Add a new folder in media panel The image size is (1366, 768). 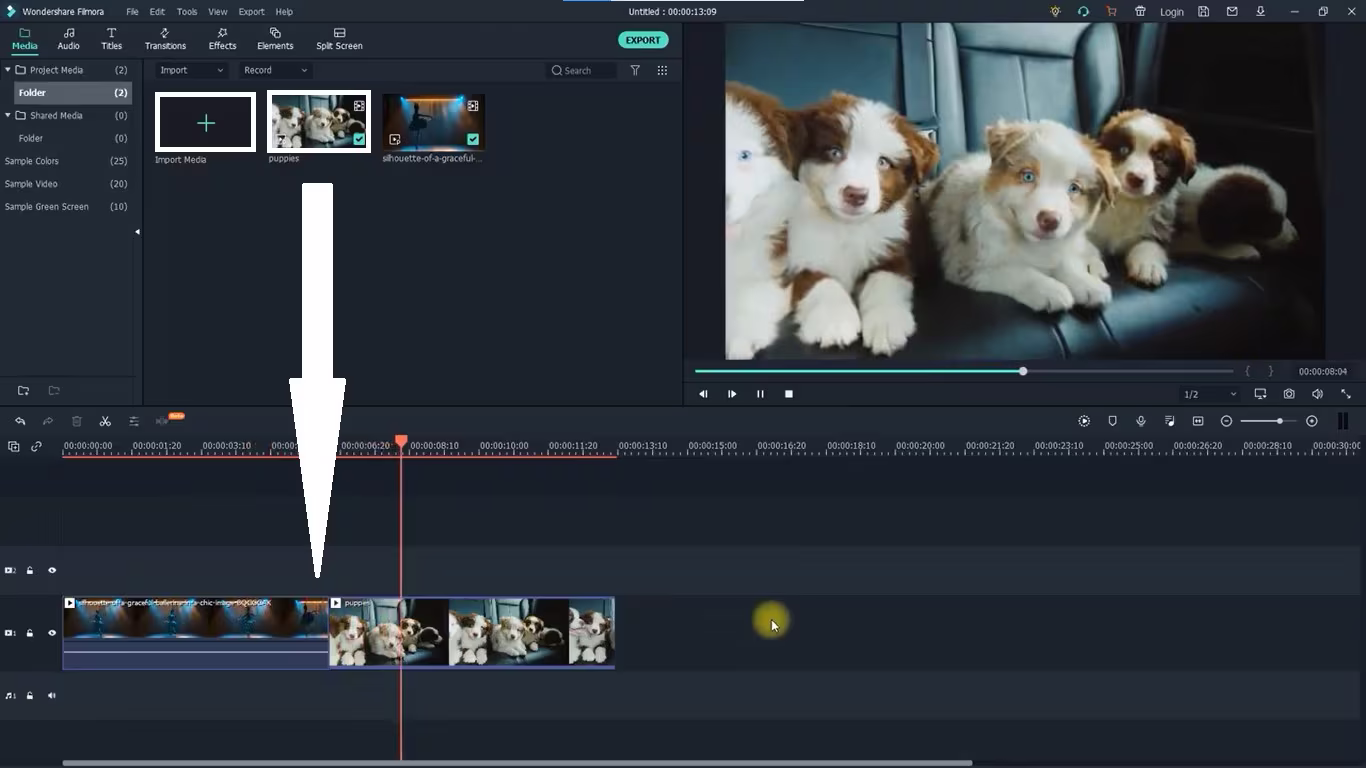pos(23,390)
